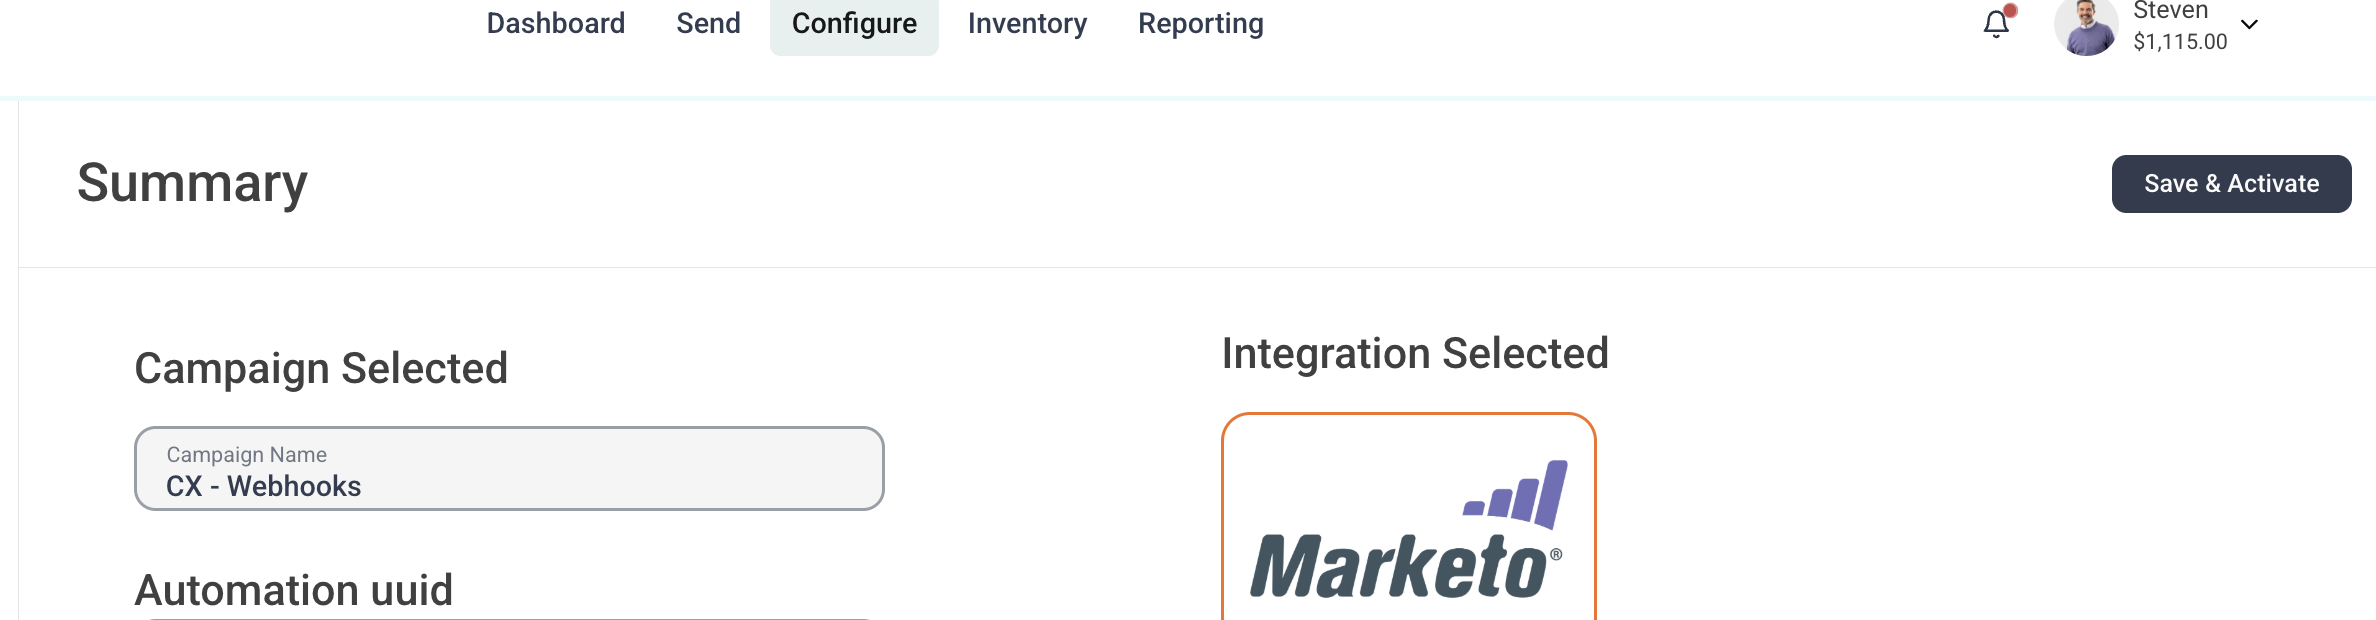Open the Reporting tab

click(1201, 23)
